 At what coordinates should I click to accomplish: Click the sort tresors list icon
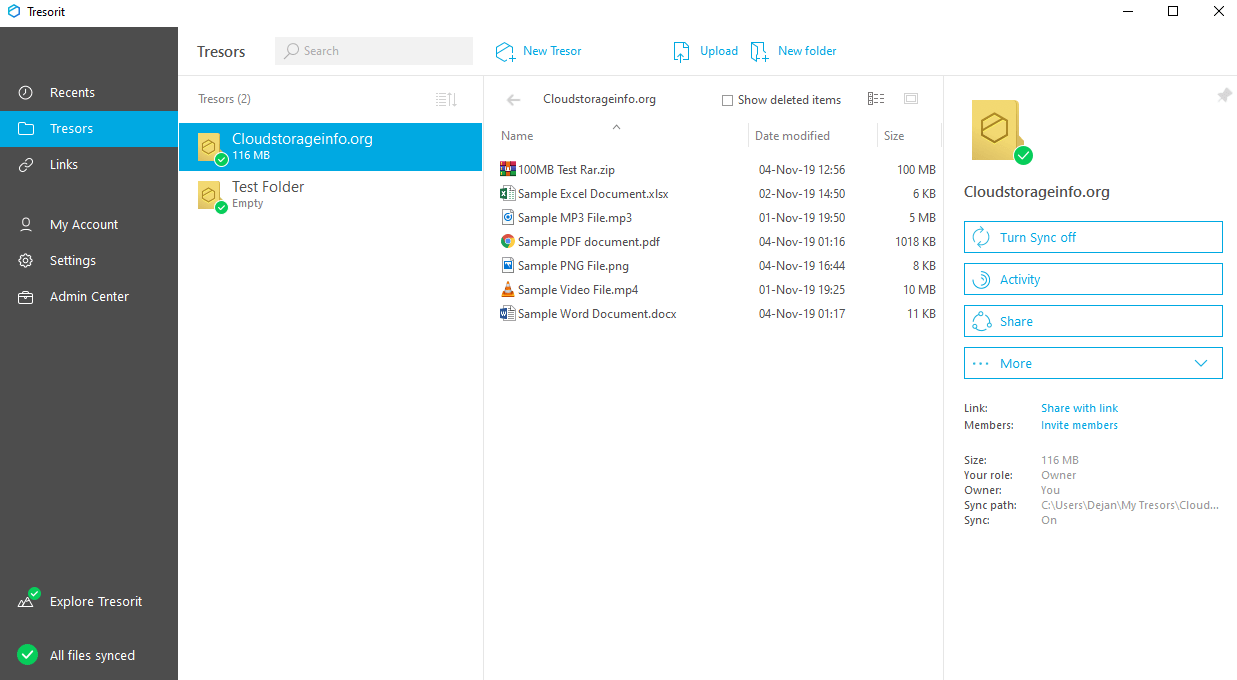click(x=446, y=99)
